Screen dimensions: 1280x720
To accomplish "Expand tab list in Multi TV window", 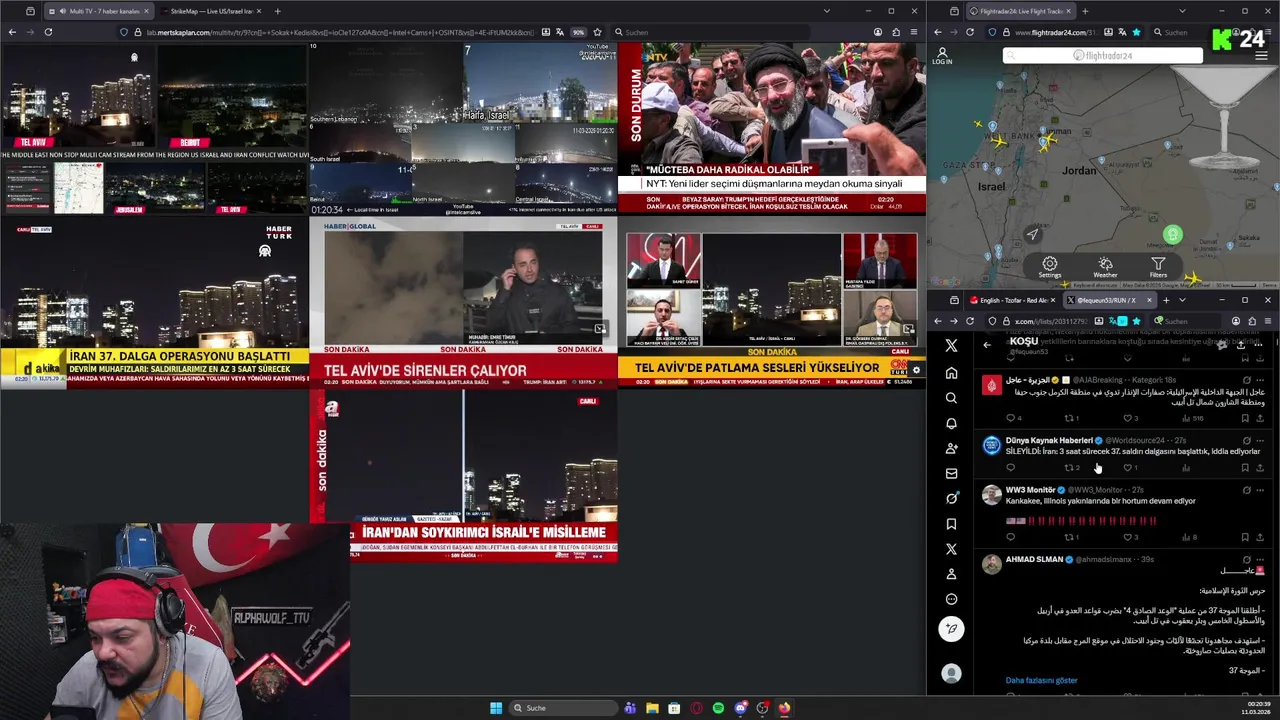I will [826, 11].
